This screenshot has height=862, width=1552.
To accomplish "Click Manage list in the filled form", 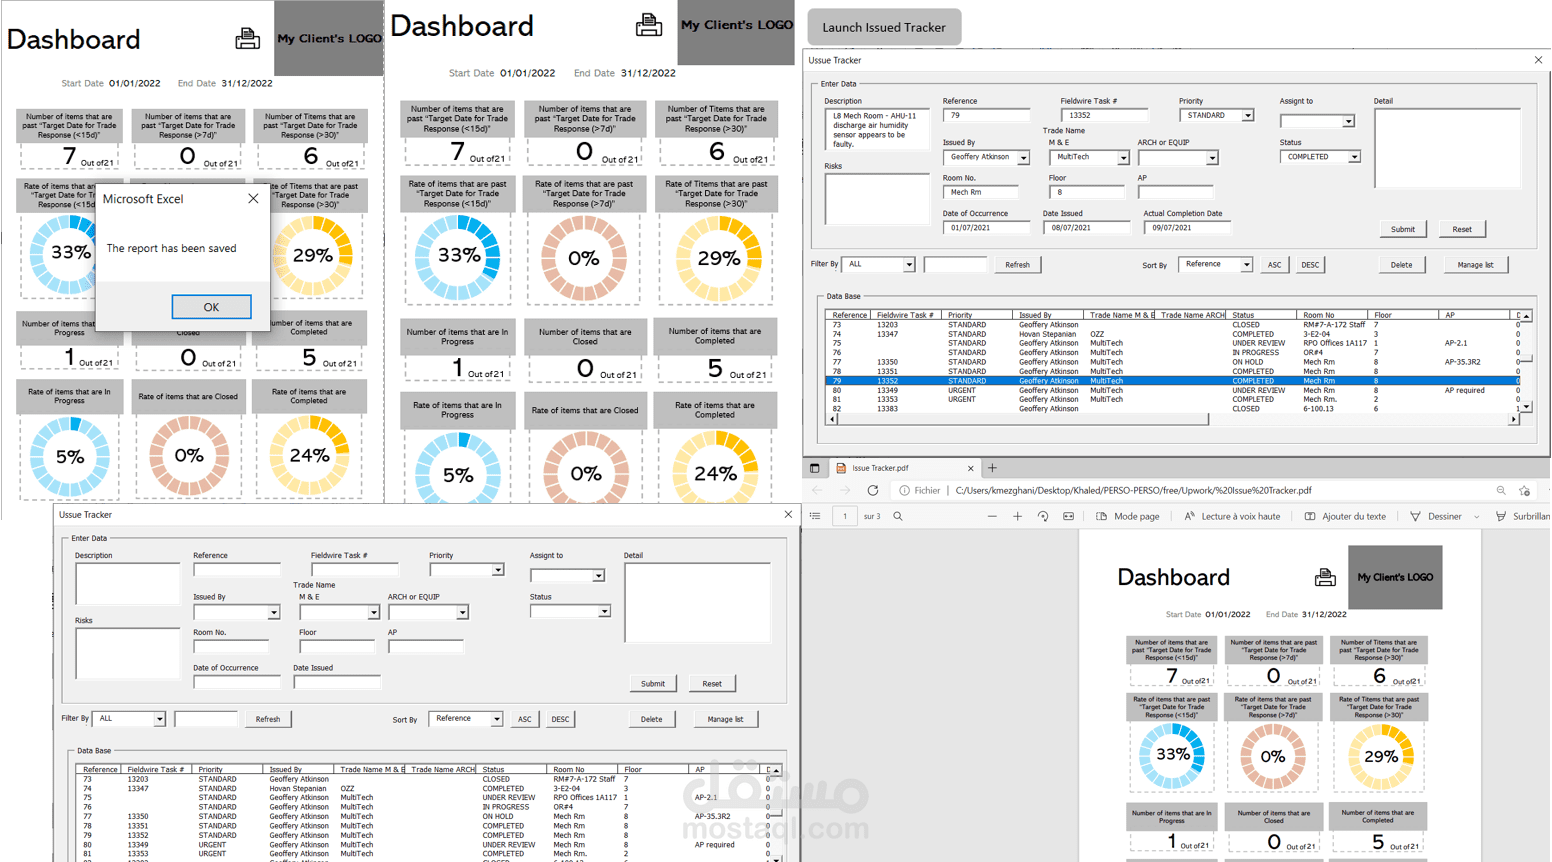I will 1475,265.
